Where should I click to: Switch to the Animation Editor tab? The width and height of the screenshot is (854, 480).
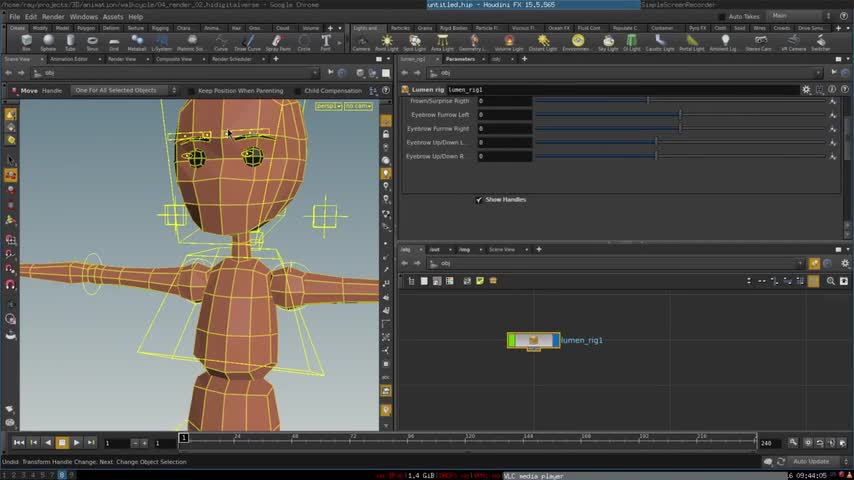click(x=68, y=59)
